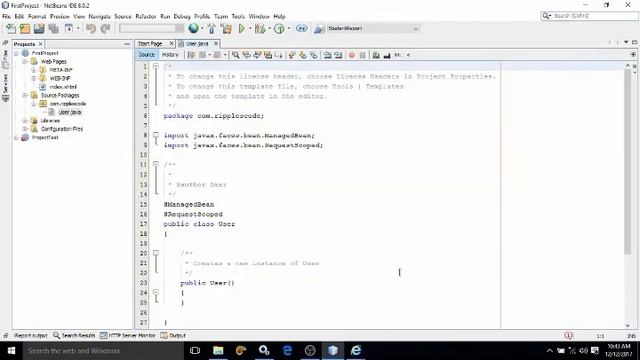Screen dimensions: 640x360
Task: Collapse the Source Packages node
Action: click(x=25, y=95)
